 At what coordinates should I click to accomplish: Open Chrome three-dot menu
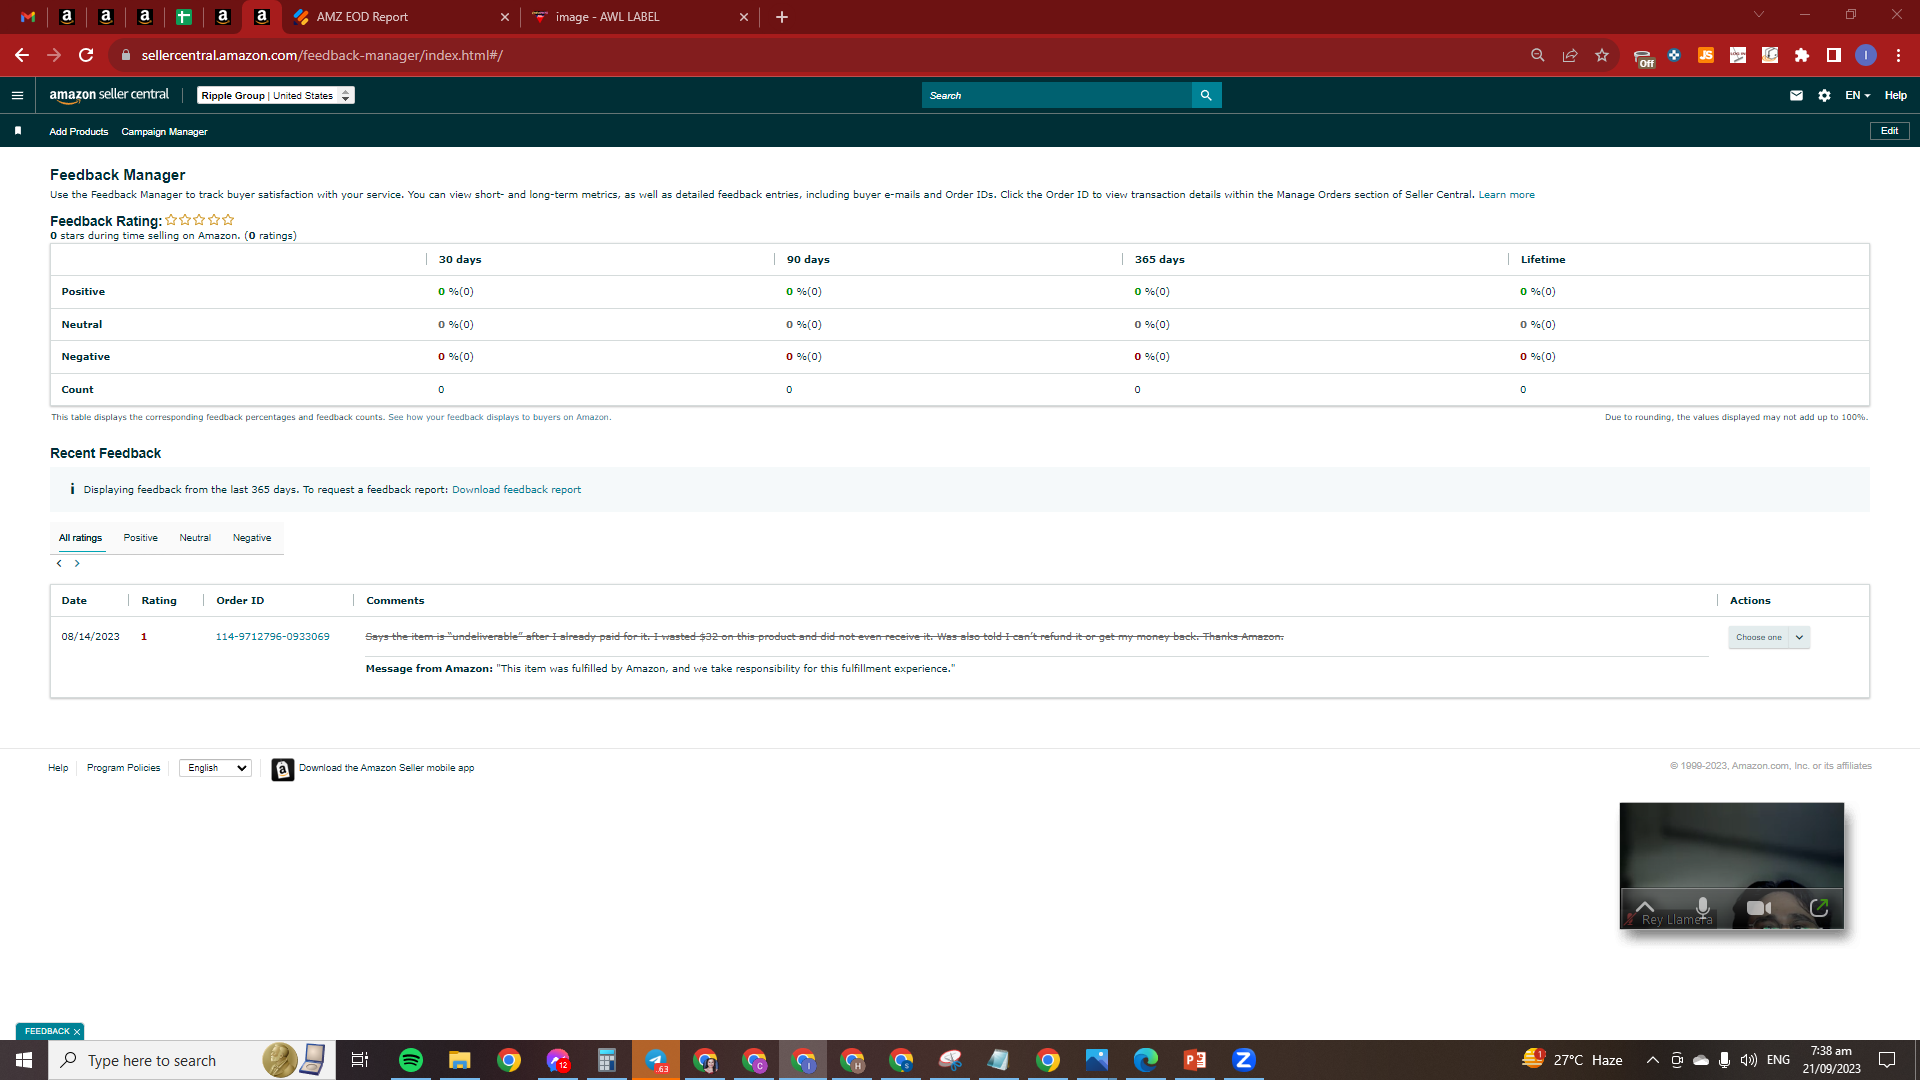point(1898,56)
